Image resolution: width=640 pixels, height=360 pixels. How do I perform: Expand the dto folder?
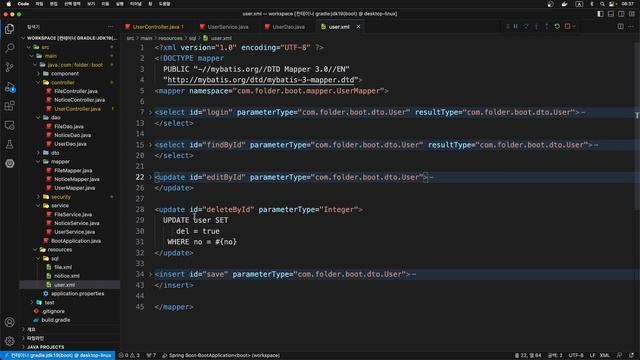pos(55,153)
